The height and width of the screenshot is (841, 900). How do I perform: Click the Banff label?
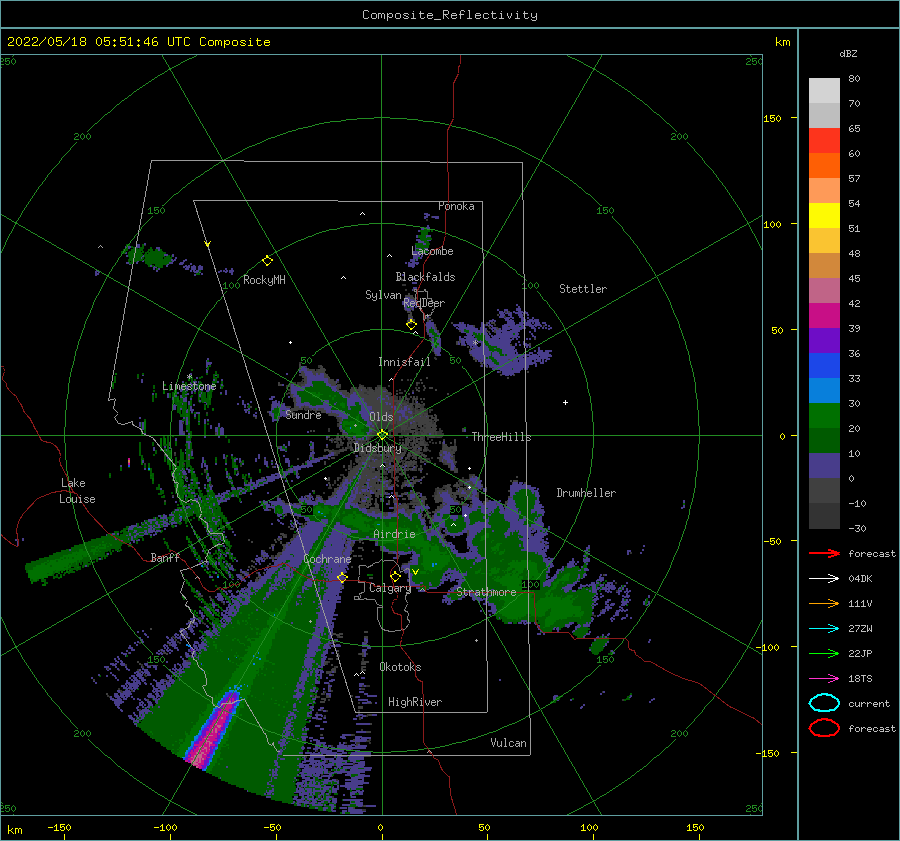(x=165, y=557)
